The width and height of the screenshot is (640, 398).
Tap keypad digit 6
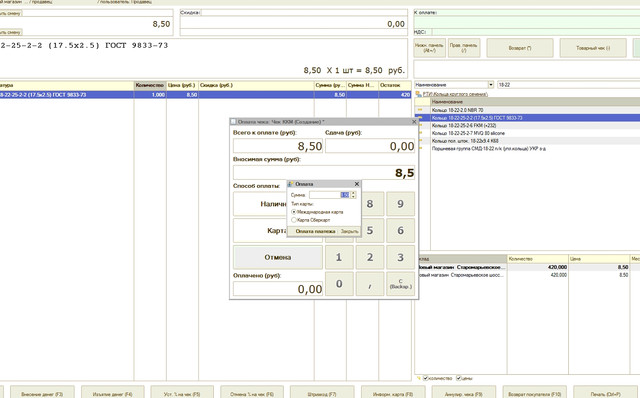click(x=400, y=231)
